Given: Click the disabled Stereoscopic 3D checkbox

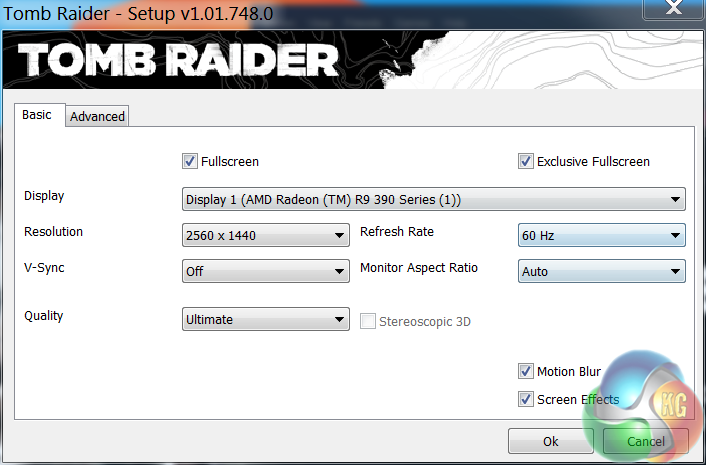Looking at the screenshot, I should (368, 321).
